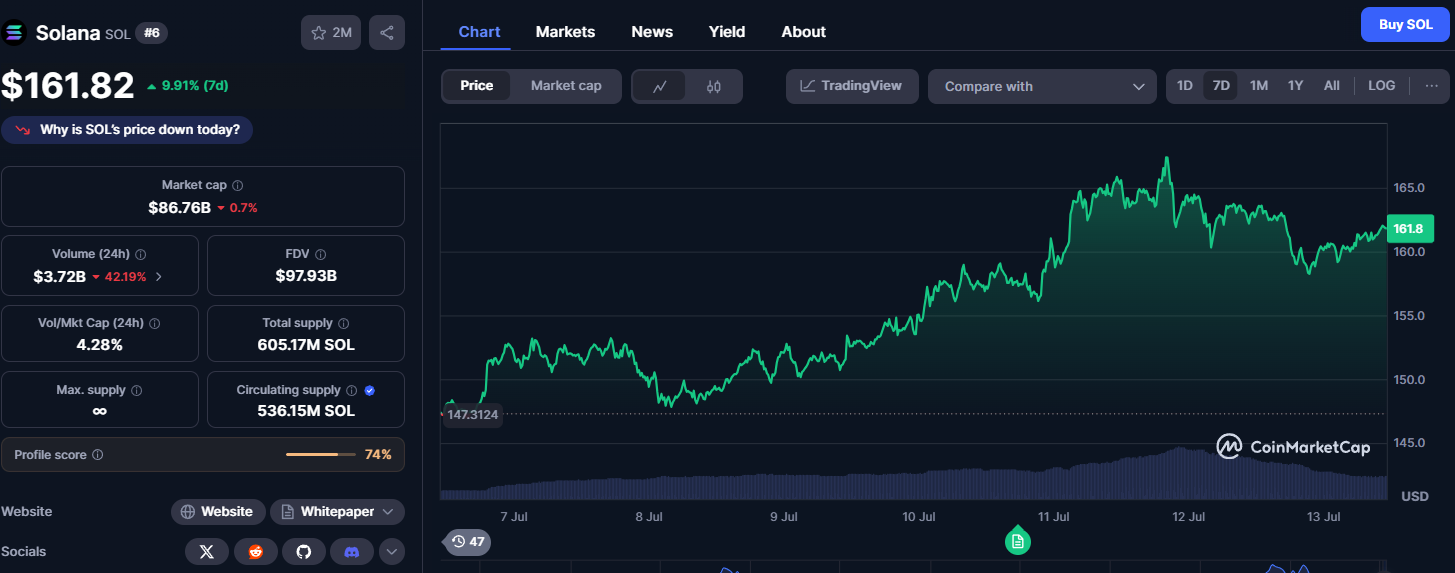
Task: Toggle LOG scale on chart
Action: click(1381, 86)
